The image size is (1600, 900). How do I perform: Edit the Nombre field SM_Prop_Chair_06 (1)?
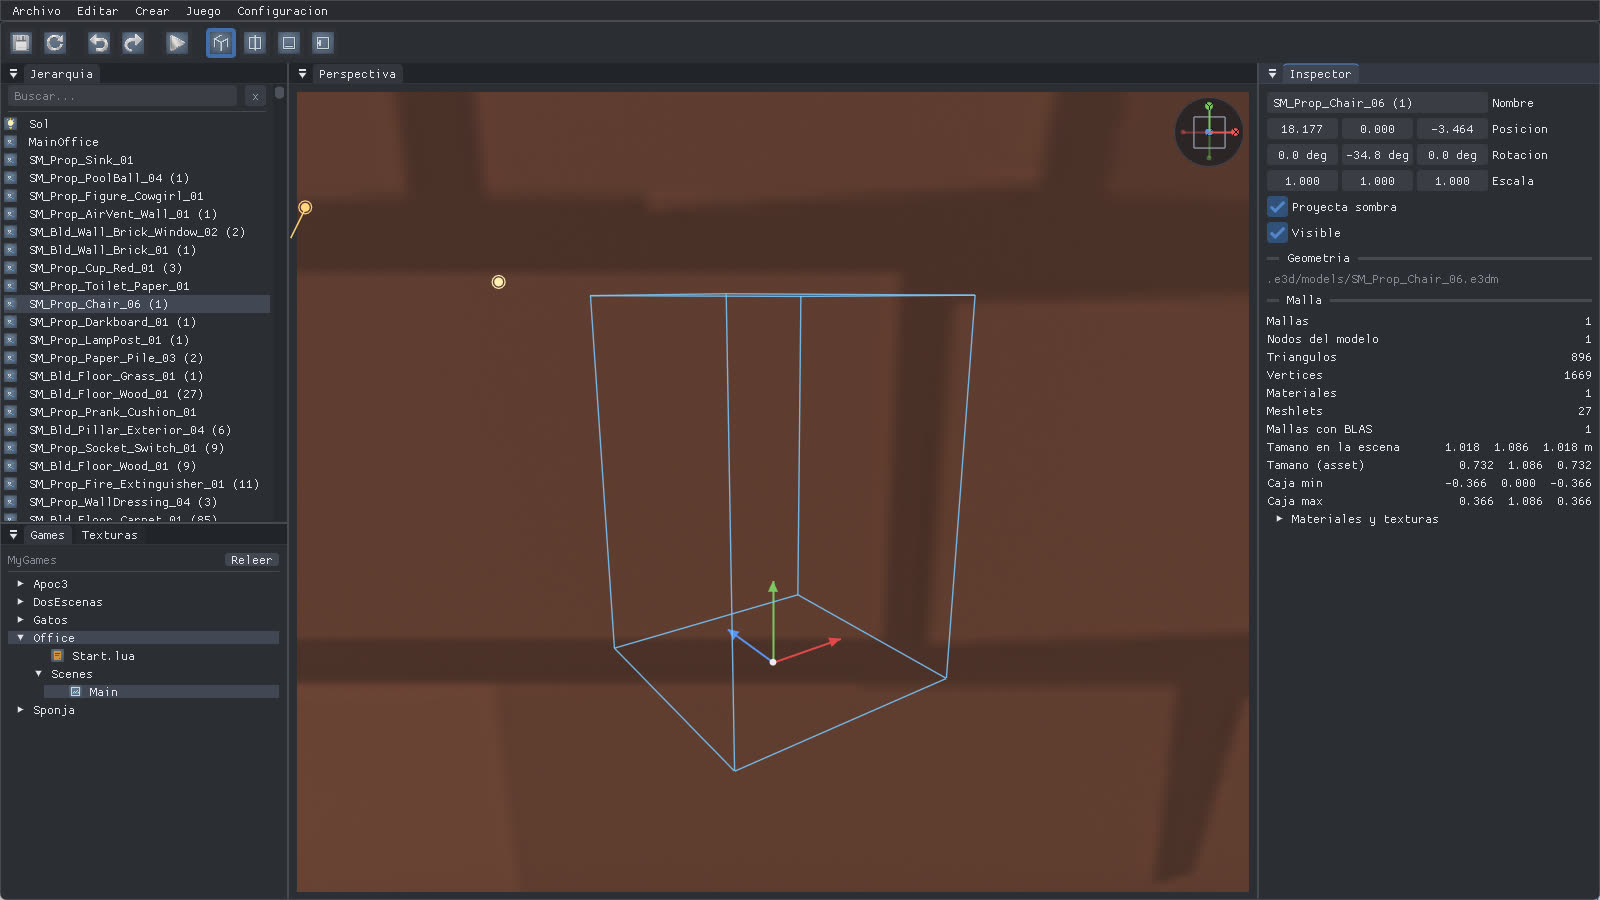pyautogui.click(x=1377, y=103)
